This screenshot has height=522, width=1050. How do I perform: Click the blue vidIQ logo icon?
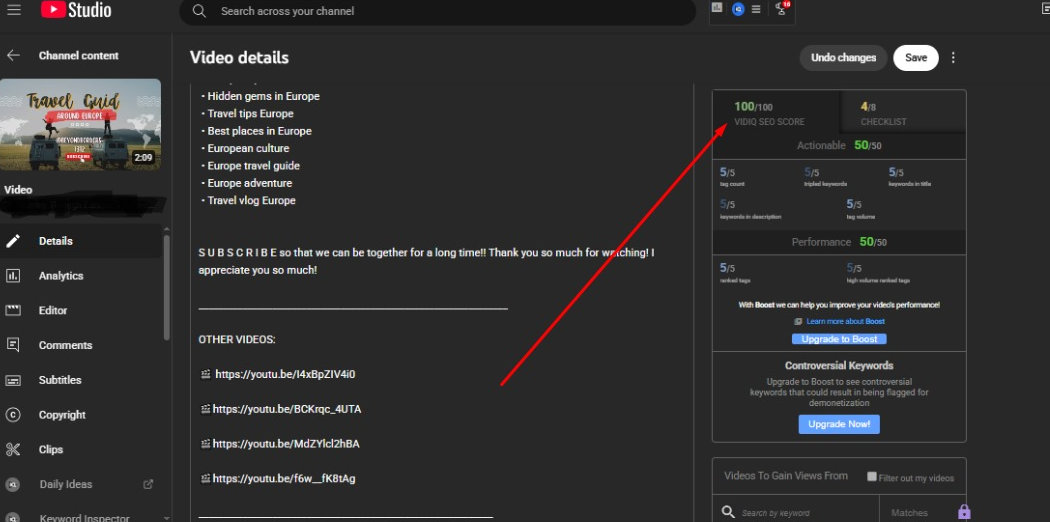[x=738, y=9]
